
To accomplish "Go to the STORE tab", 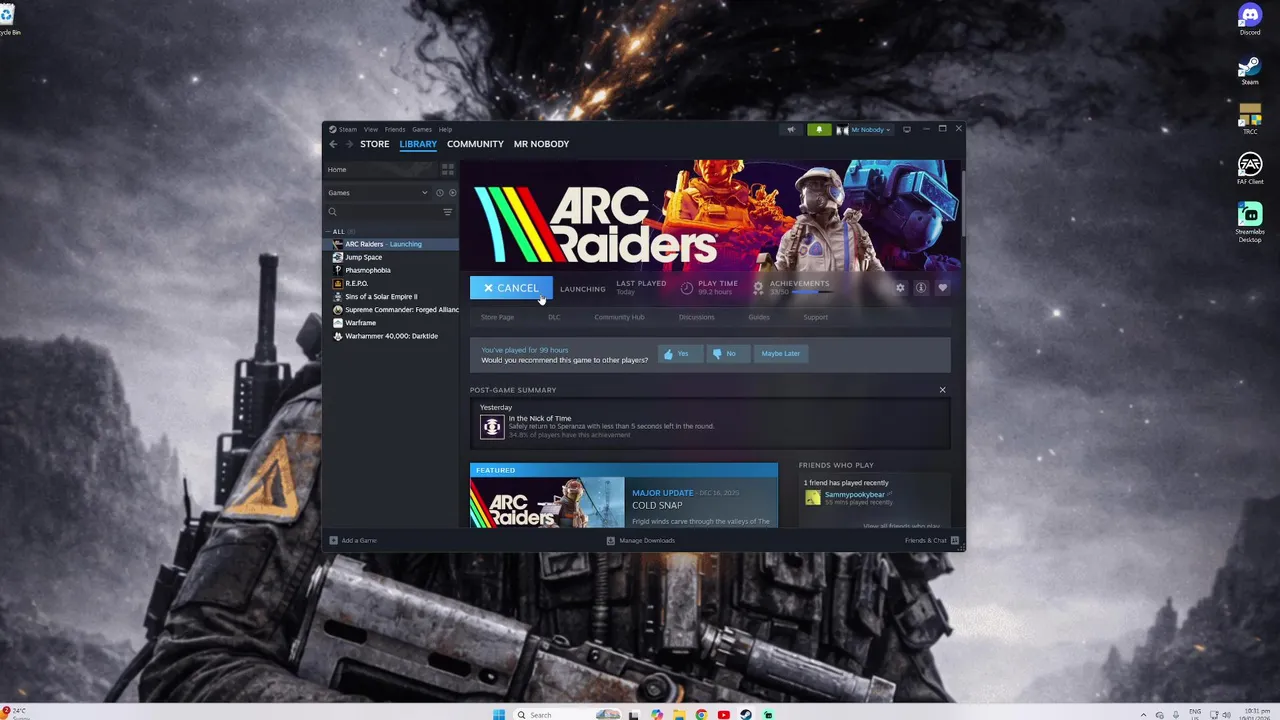I will point(375,144).
